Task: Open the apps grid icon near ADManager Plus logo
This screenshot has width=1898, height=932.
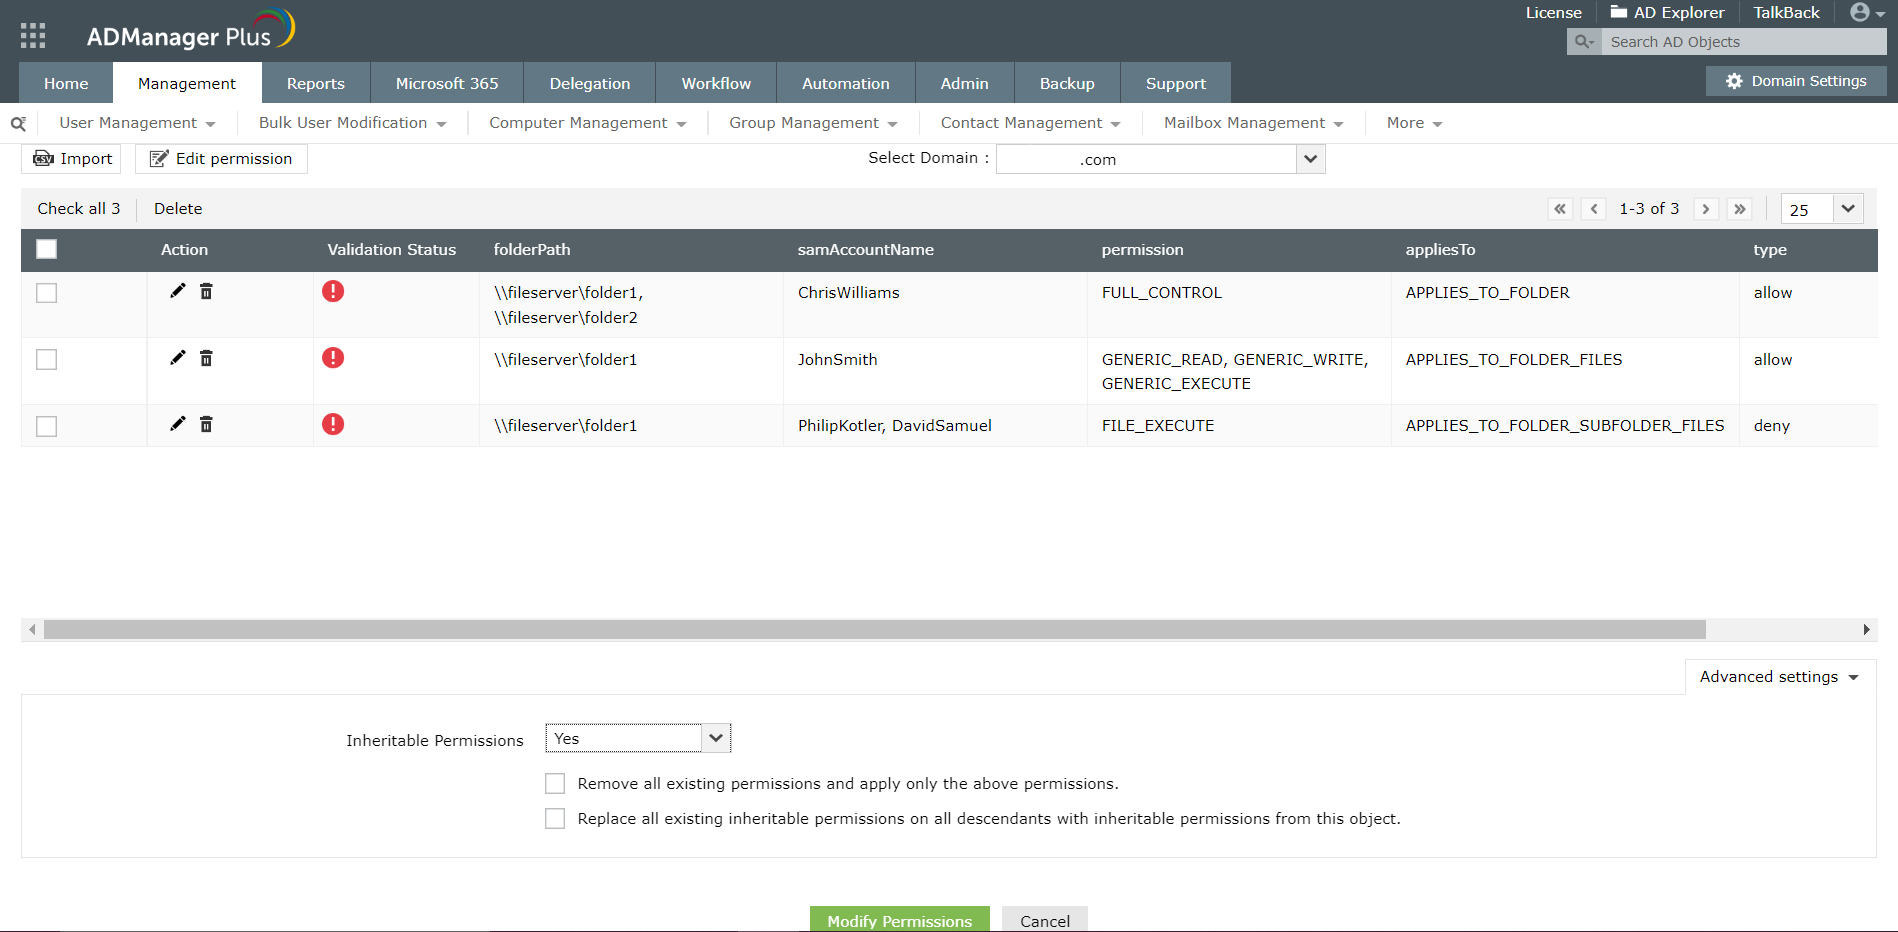Action: point(32,35)
